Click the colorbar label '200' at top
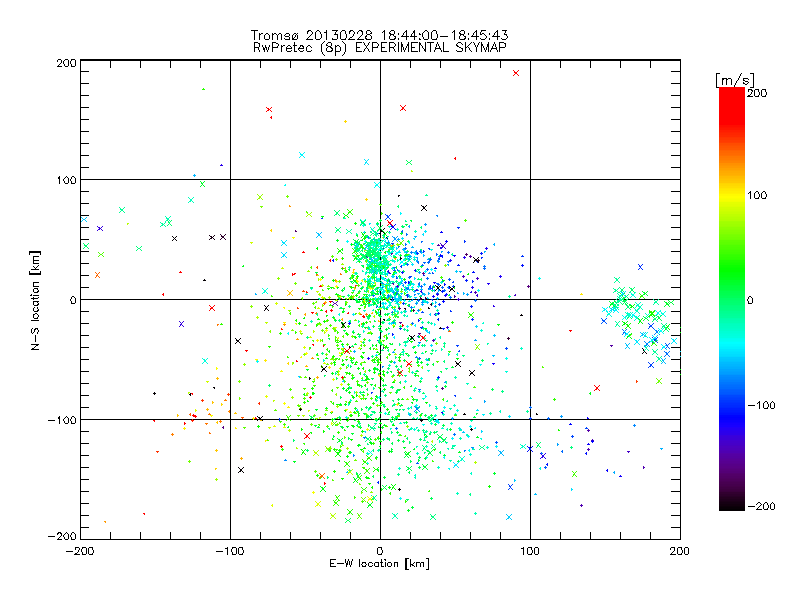 click(757, 93)
